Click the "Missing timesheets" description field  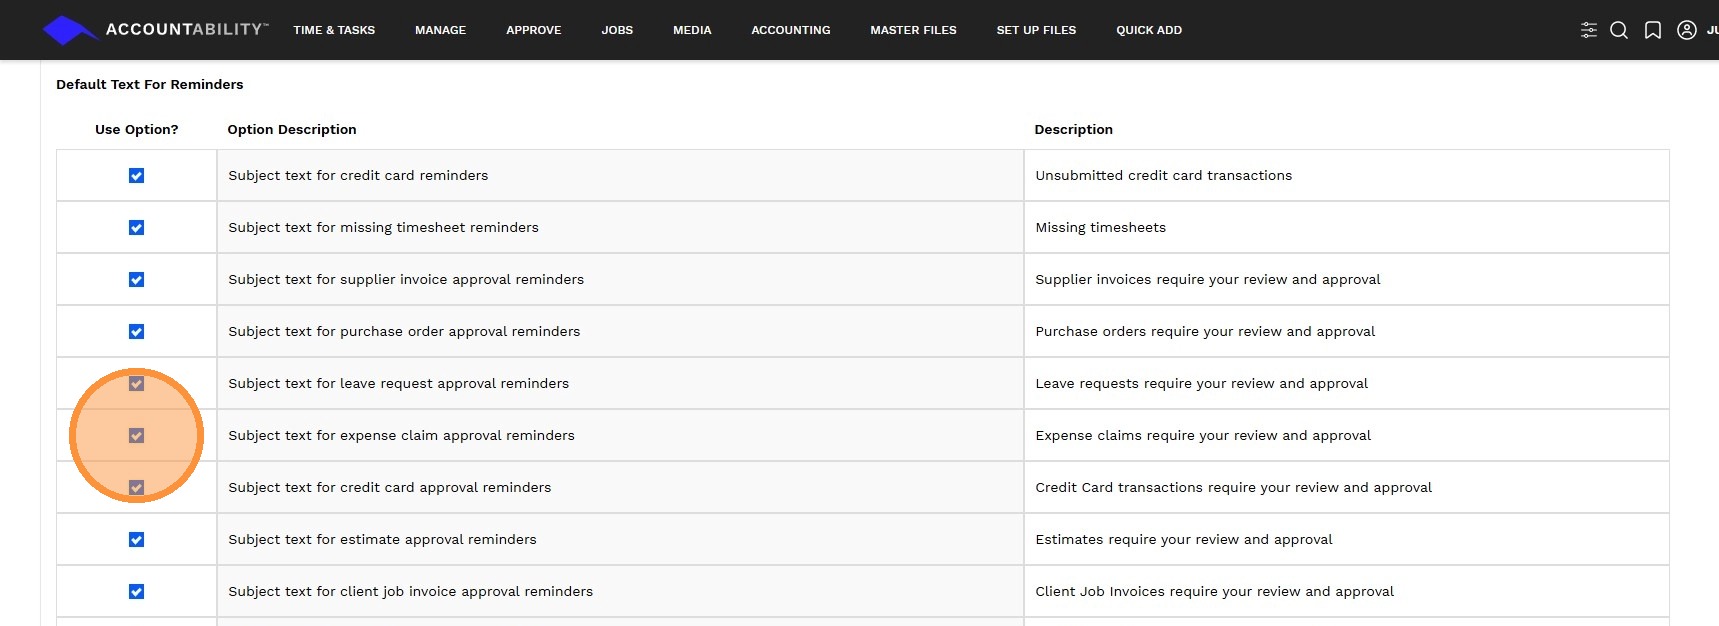[x=1345, y=228]
